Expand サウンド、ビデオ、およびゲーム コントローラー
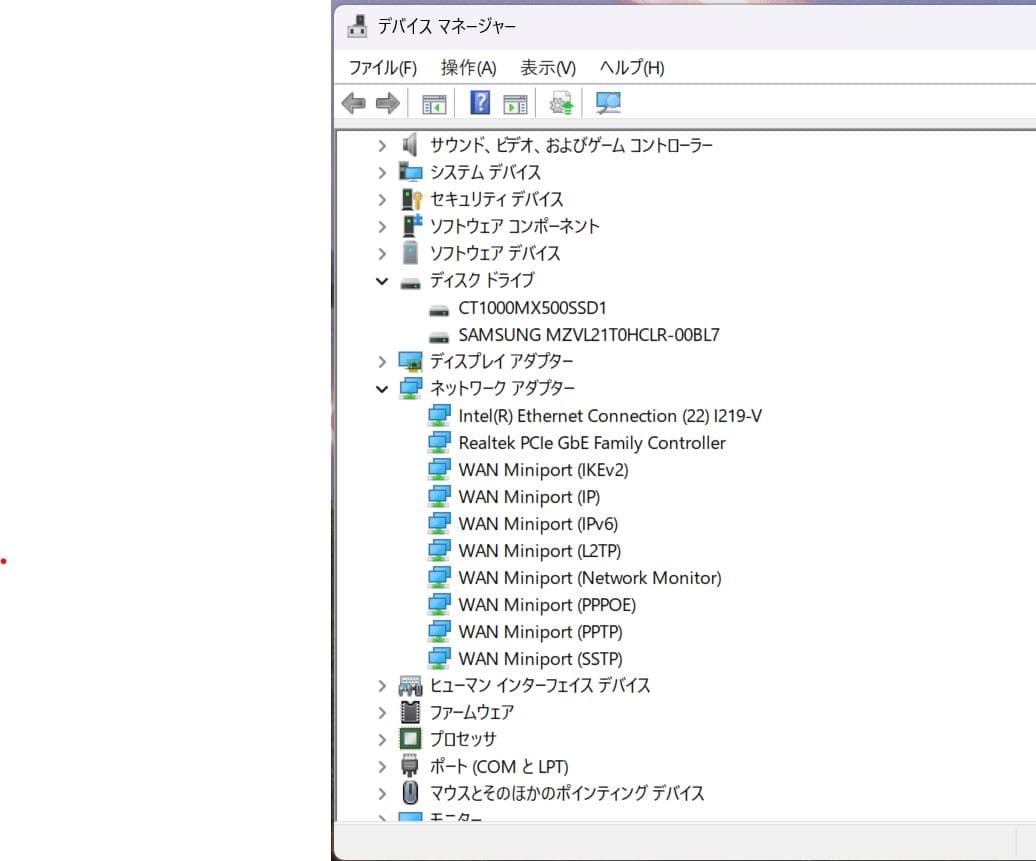Image resolution: width=1036 pixels, height=861 pixels. (x=382, y=145)
